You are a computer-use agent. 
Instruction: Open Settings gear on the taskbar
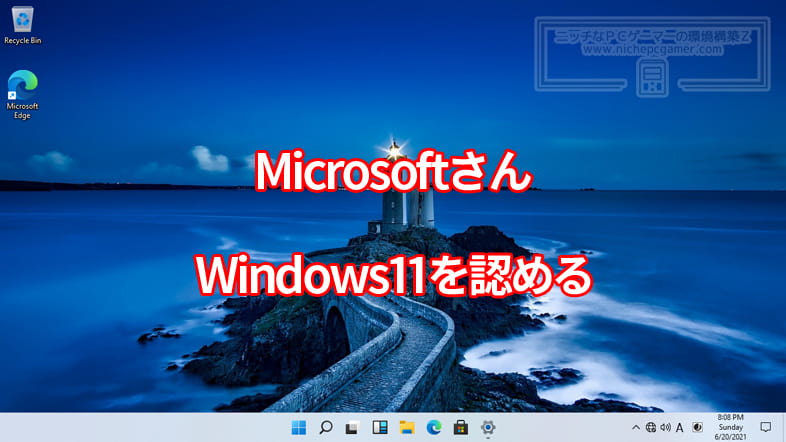click(x=488, y=427)
